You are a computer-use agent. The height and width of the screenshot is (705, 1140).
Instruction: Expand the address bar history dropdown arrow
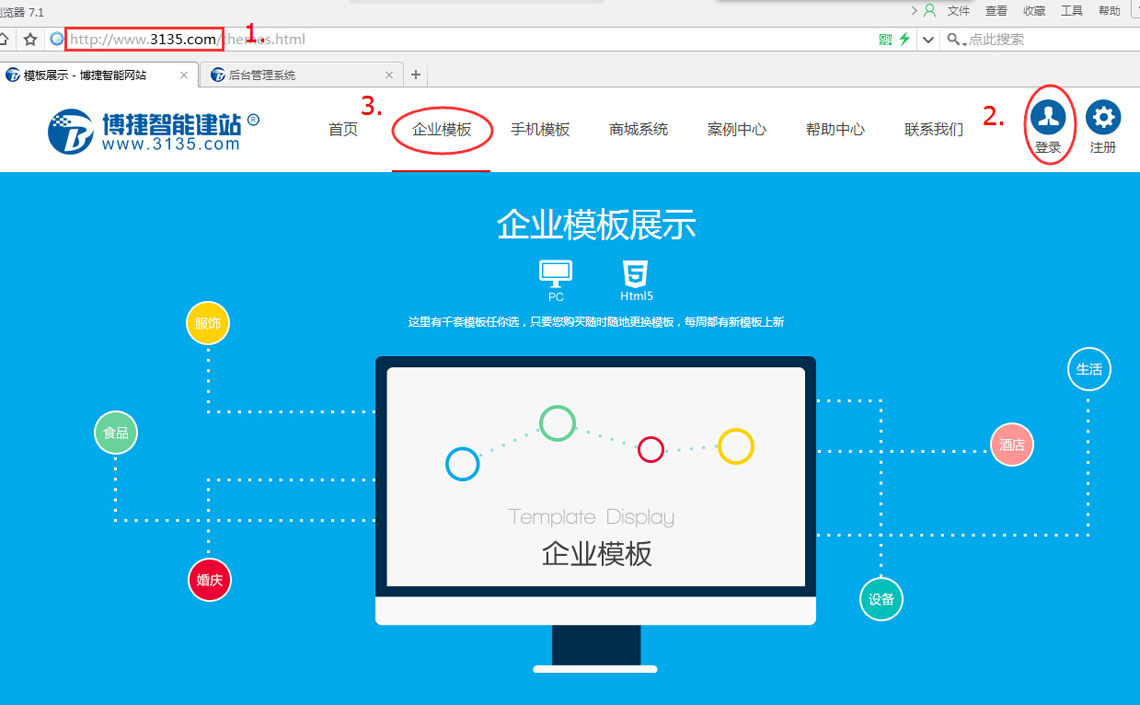coord(928,40)
